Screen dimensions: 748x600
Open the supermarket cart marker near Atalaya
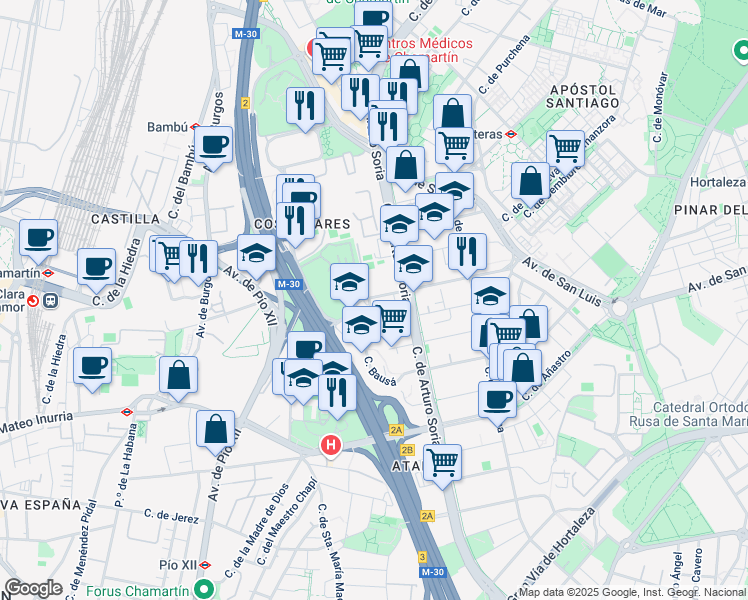coord(443,464)
